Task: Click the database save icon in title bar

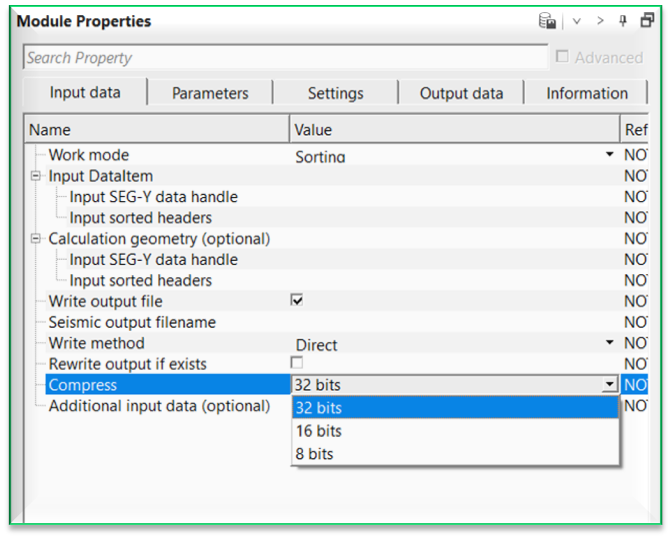Action: point(547,20)
